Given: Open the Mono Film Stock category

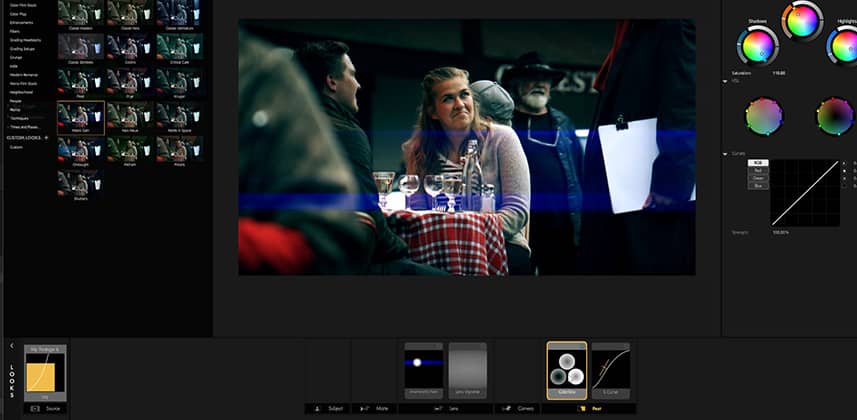Looking at the screenshot, I should [x=23, y=84].
